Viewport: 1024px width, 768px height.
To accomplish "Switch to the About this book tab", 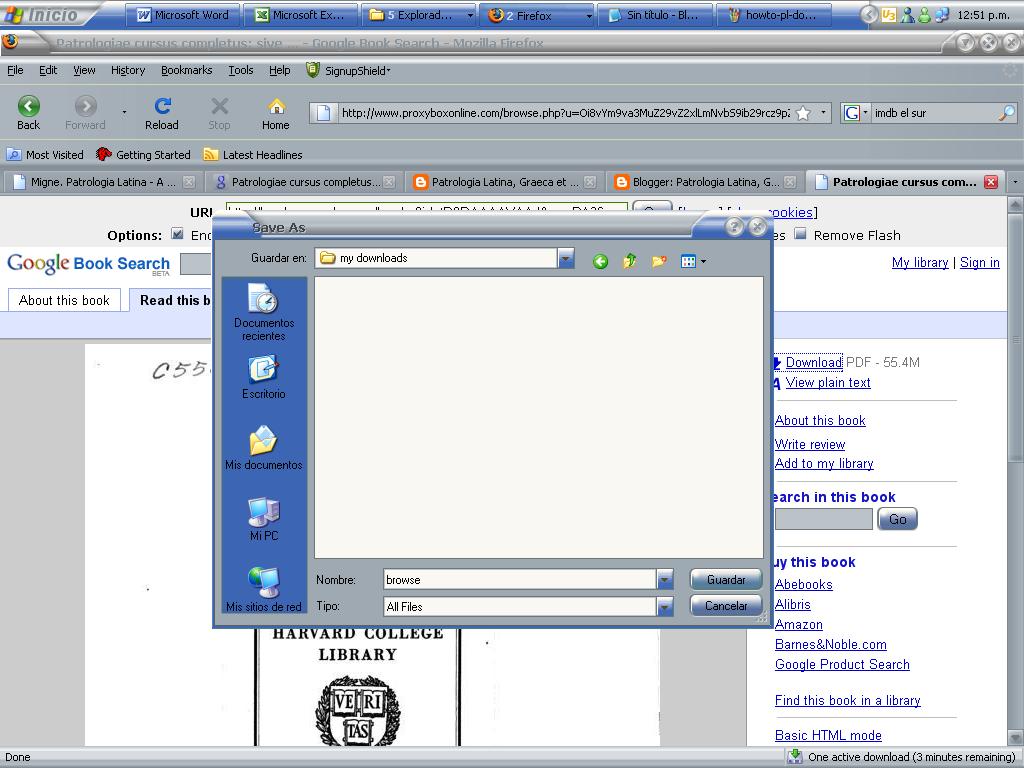I will [64, 300].
